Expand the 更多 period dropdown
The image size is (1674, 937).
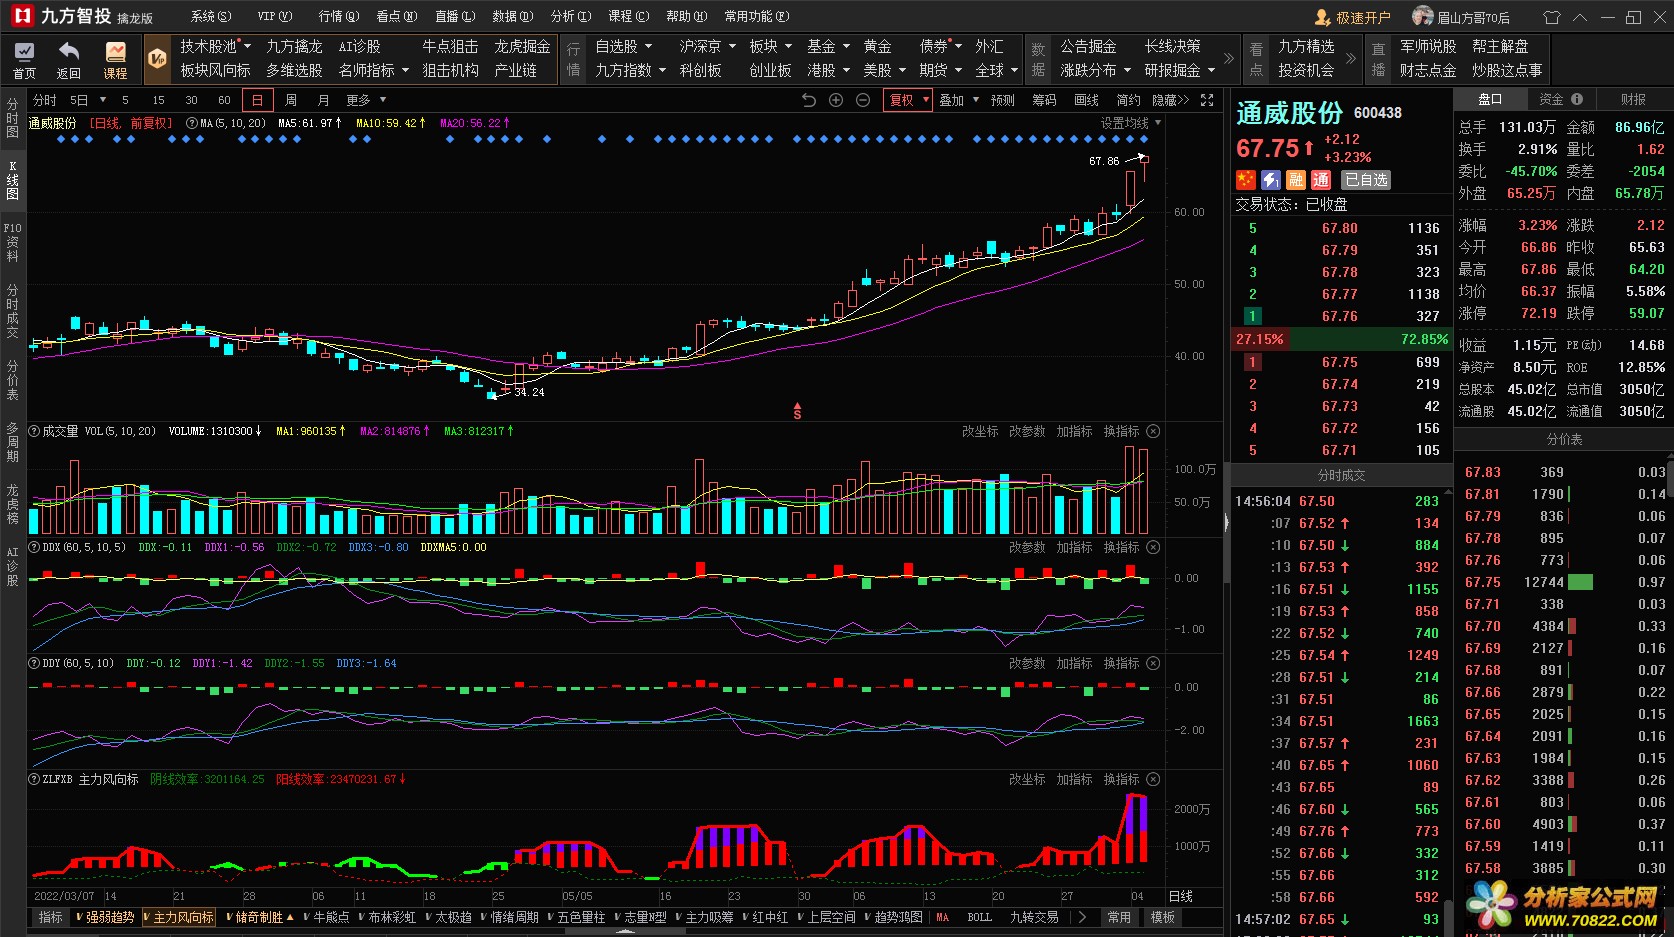coord(366,100)
